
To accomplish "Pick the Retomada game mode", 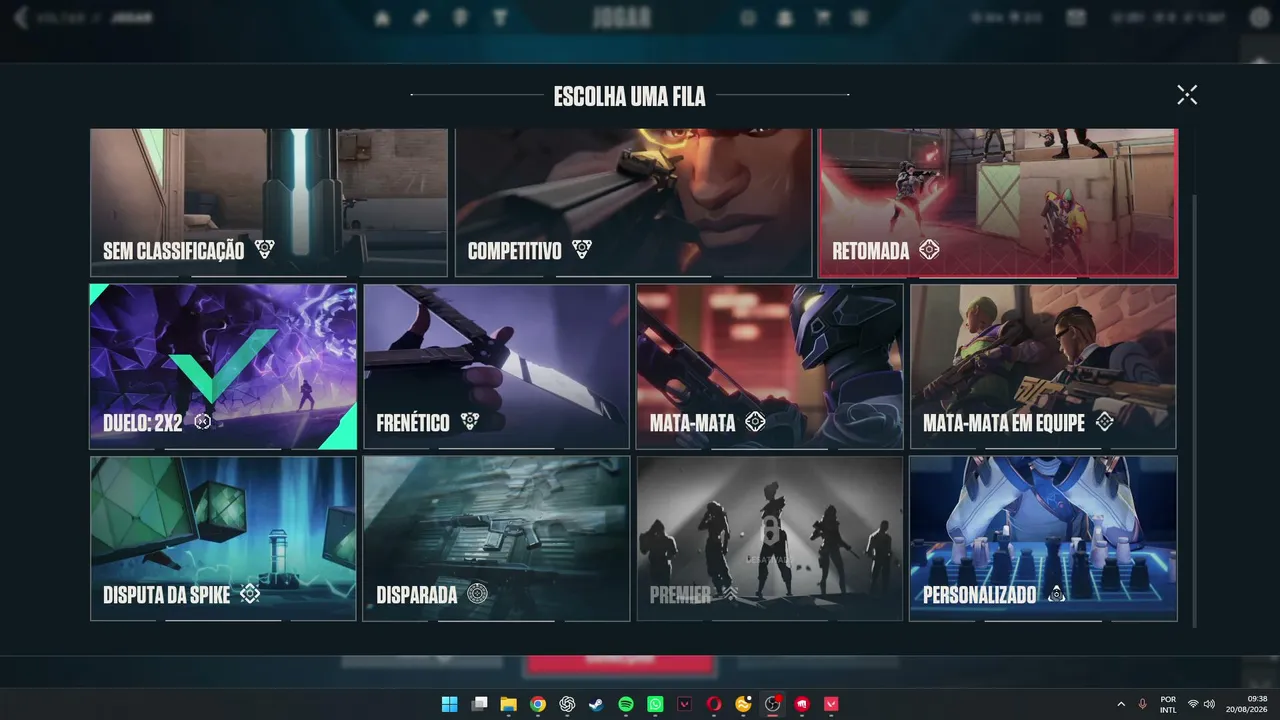I will [x=998, y=203].
